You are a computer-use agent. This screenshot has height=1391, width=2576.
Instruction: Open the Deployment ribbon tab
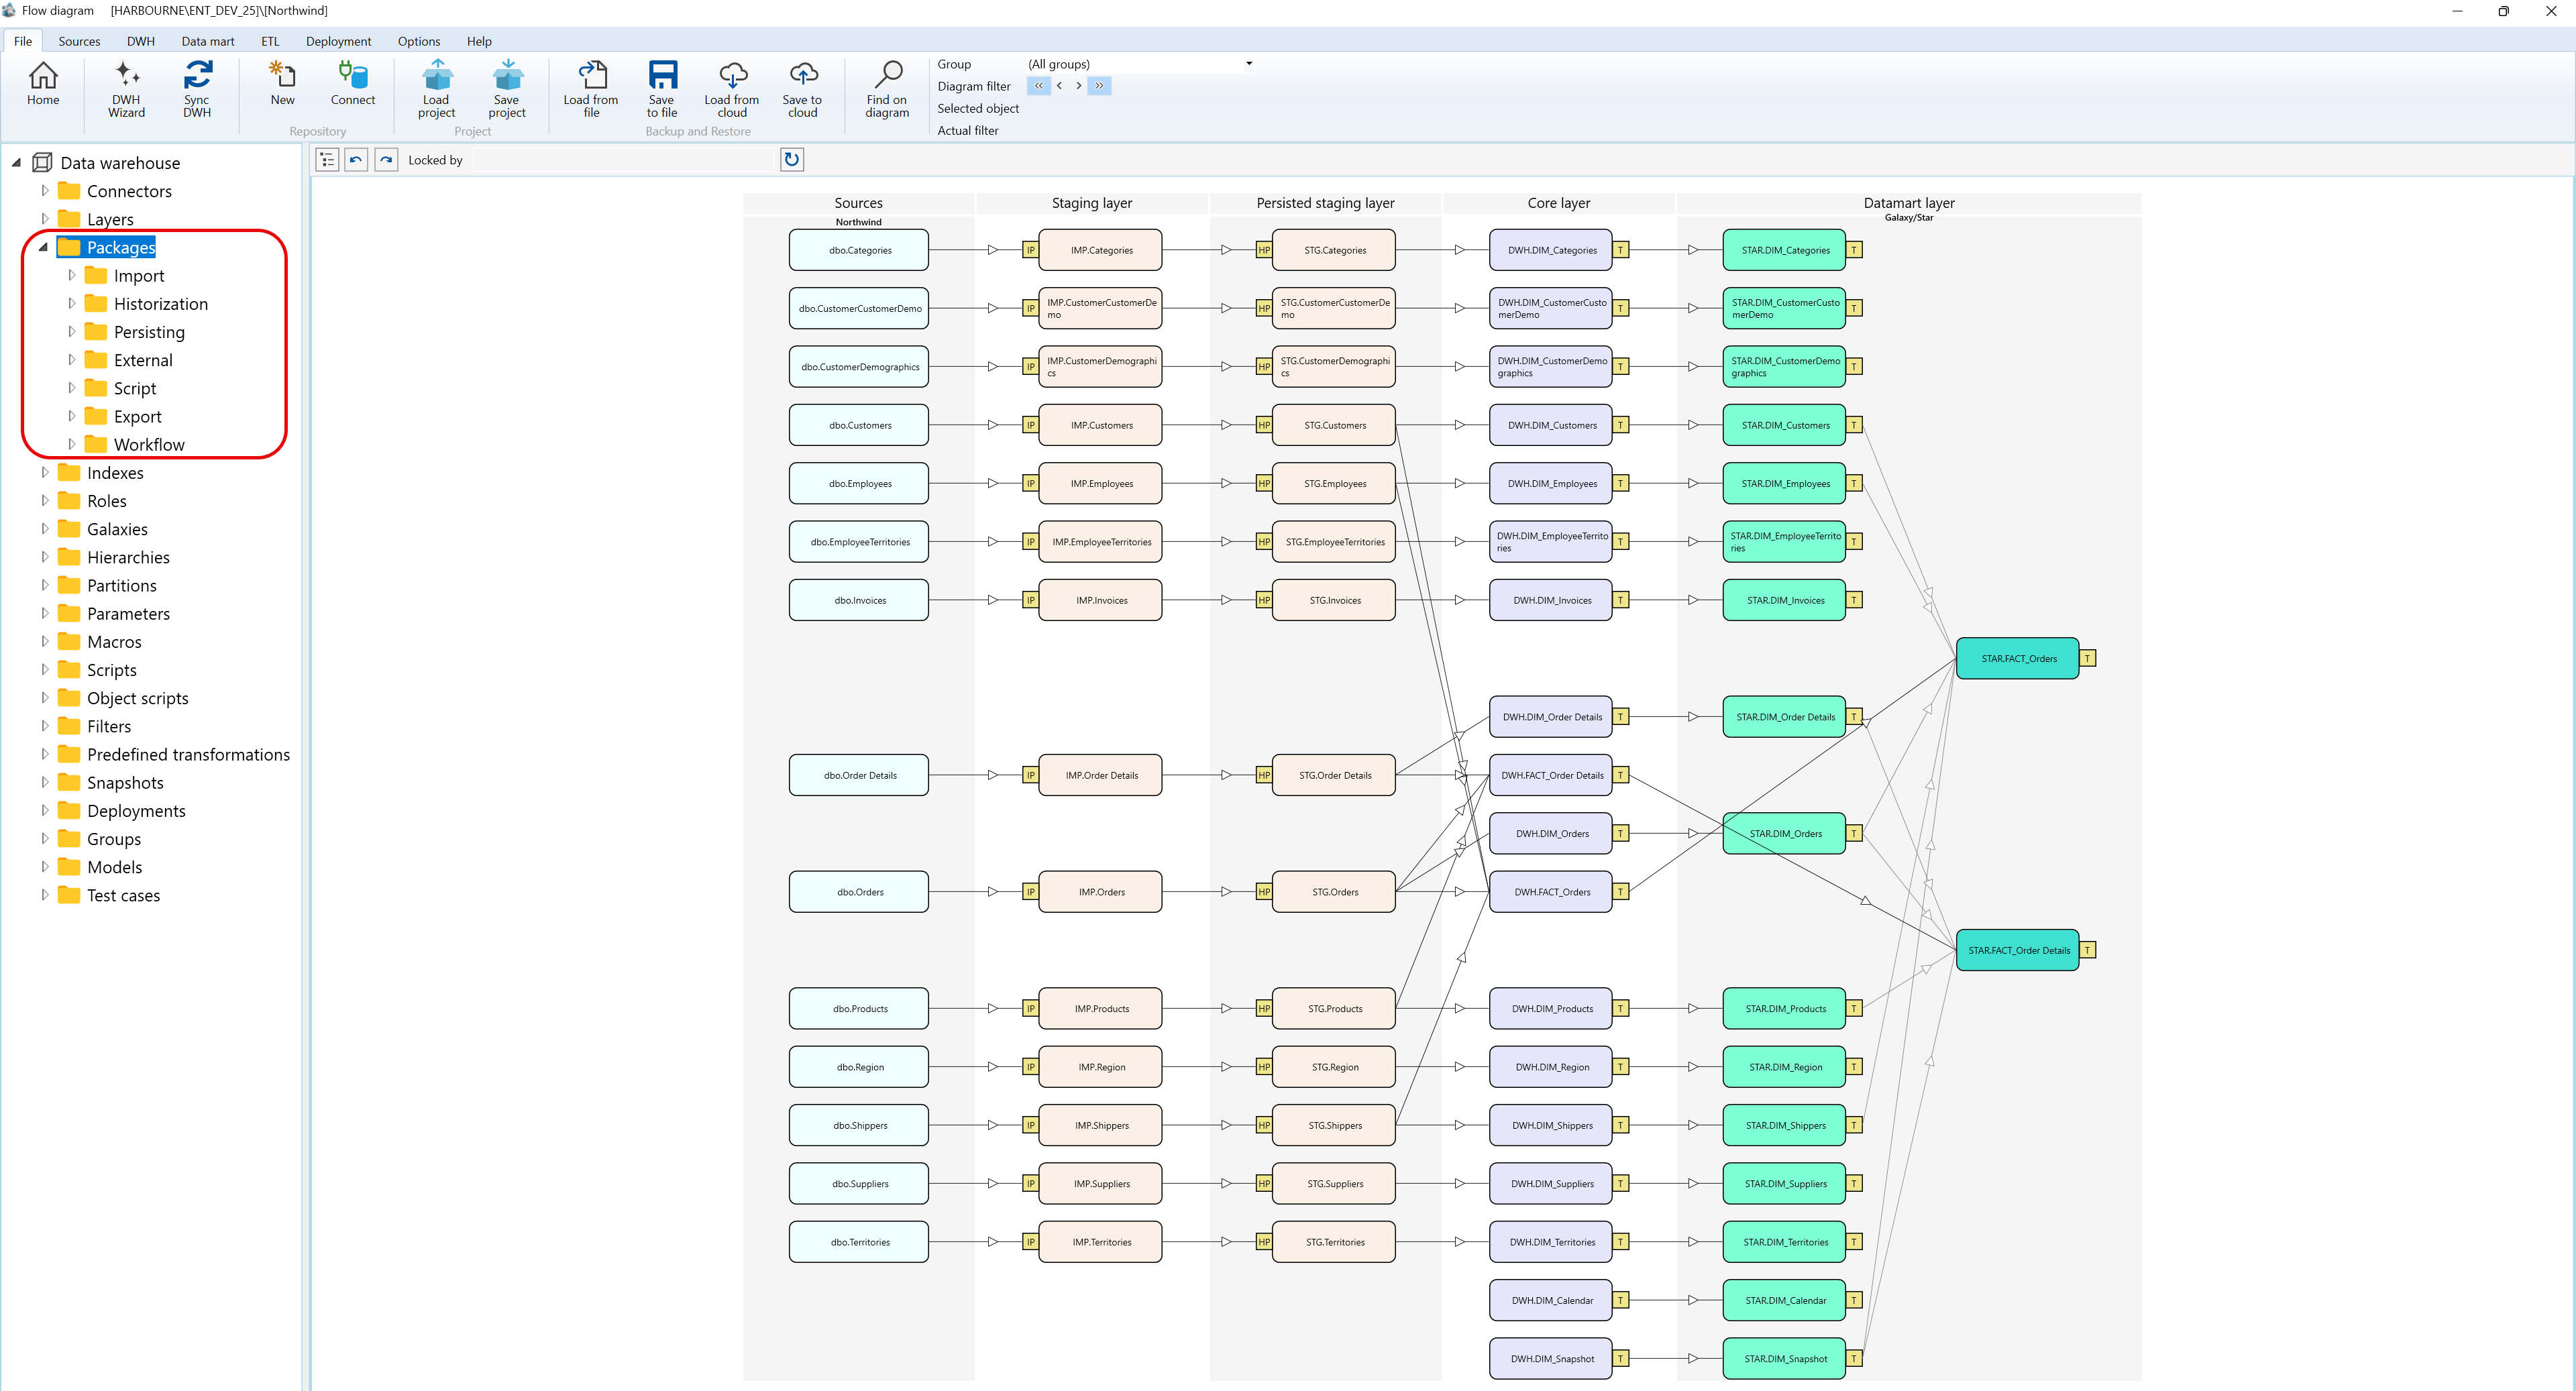coord(338,41)
